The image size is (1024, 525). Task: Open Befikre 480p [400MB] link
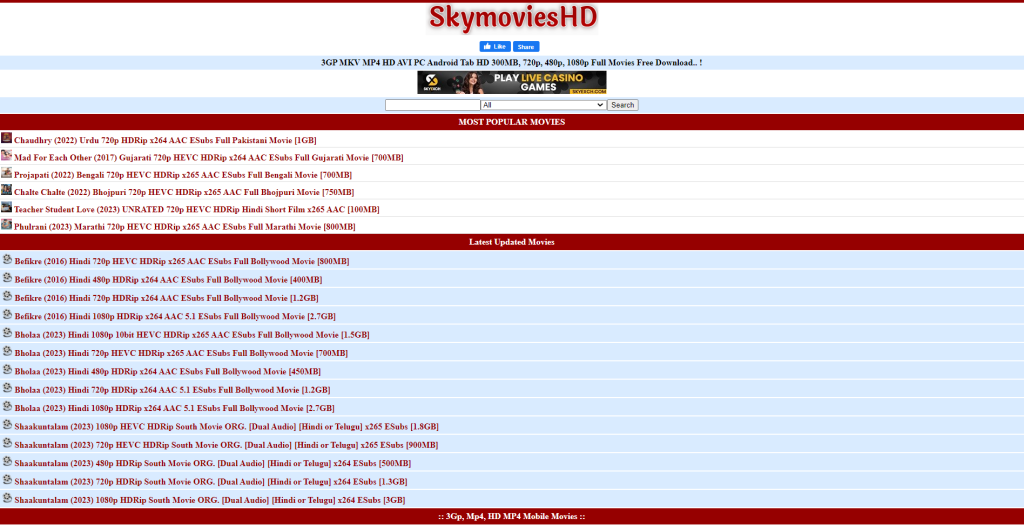pyautogui.click(x=168, y=279)
